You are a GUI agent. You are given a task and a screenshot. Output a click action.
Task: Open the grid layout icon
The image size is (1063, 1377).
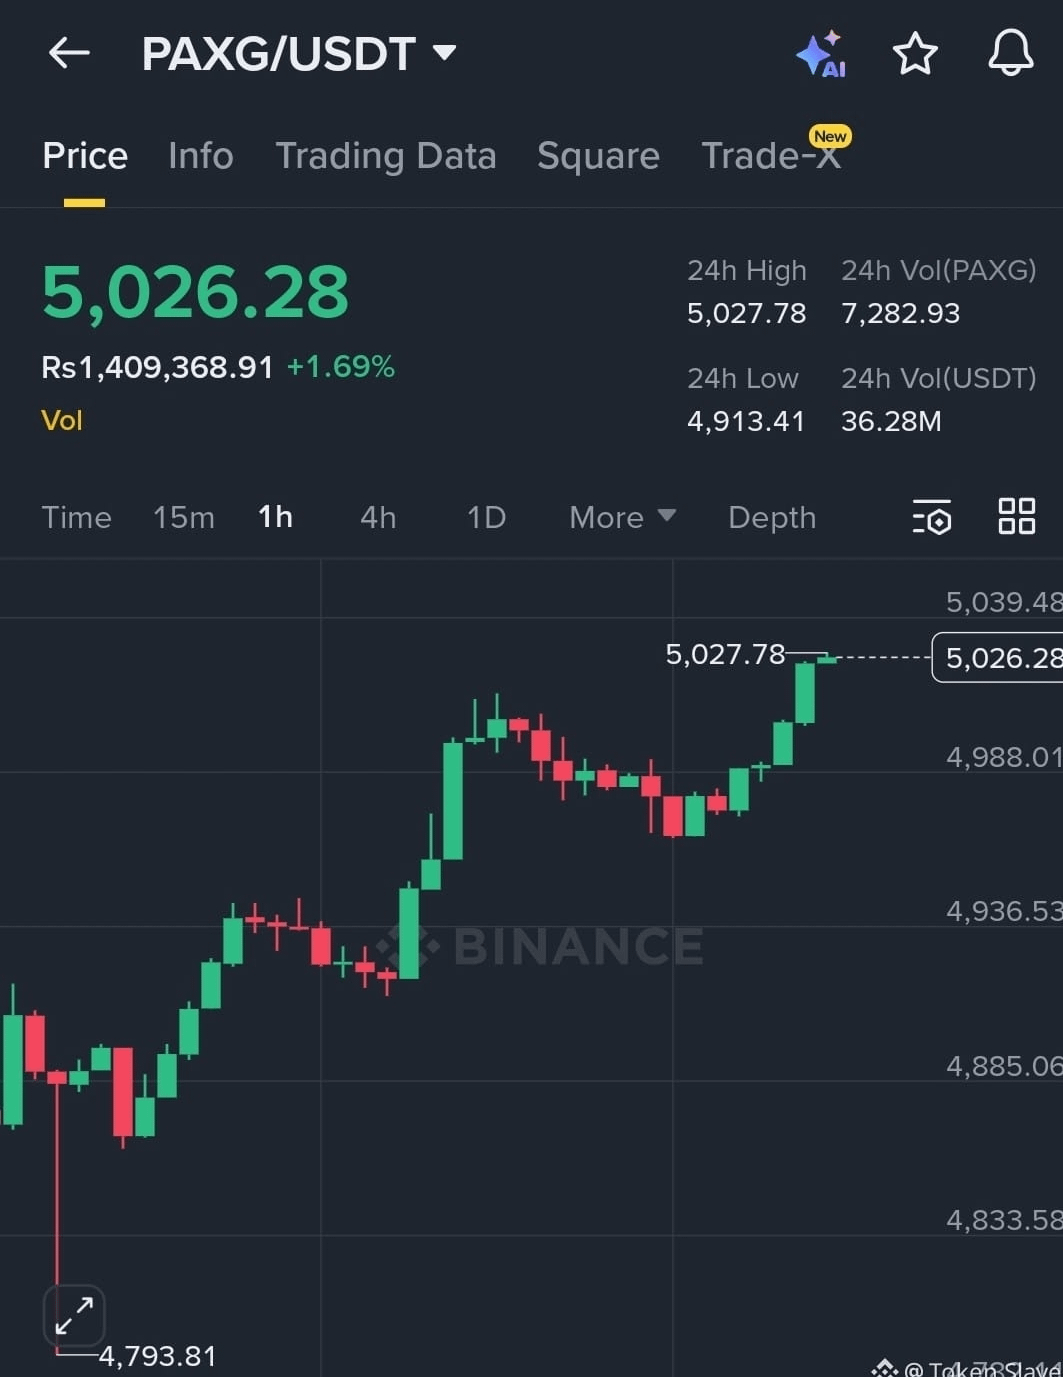click(x=1017, y=517)
